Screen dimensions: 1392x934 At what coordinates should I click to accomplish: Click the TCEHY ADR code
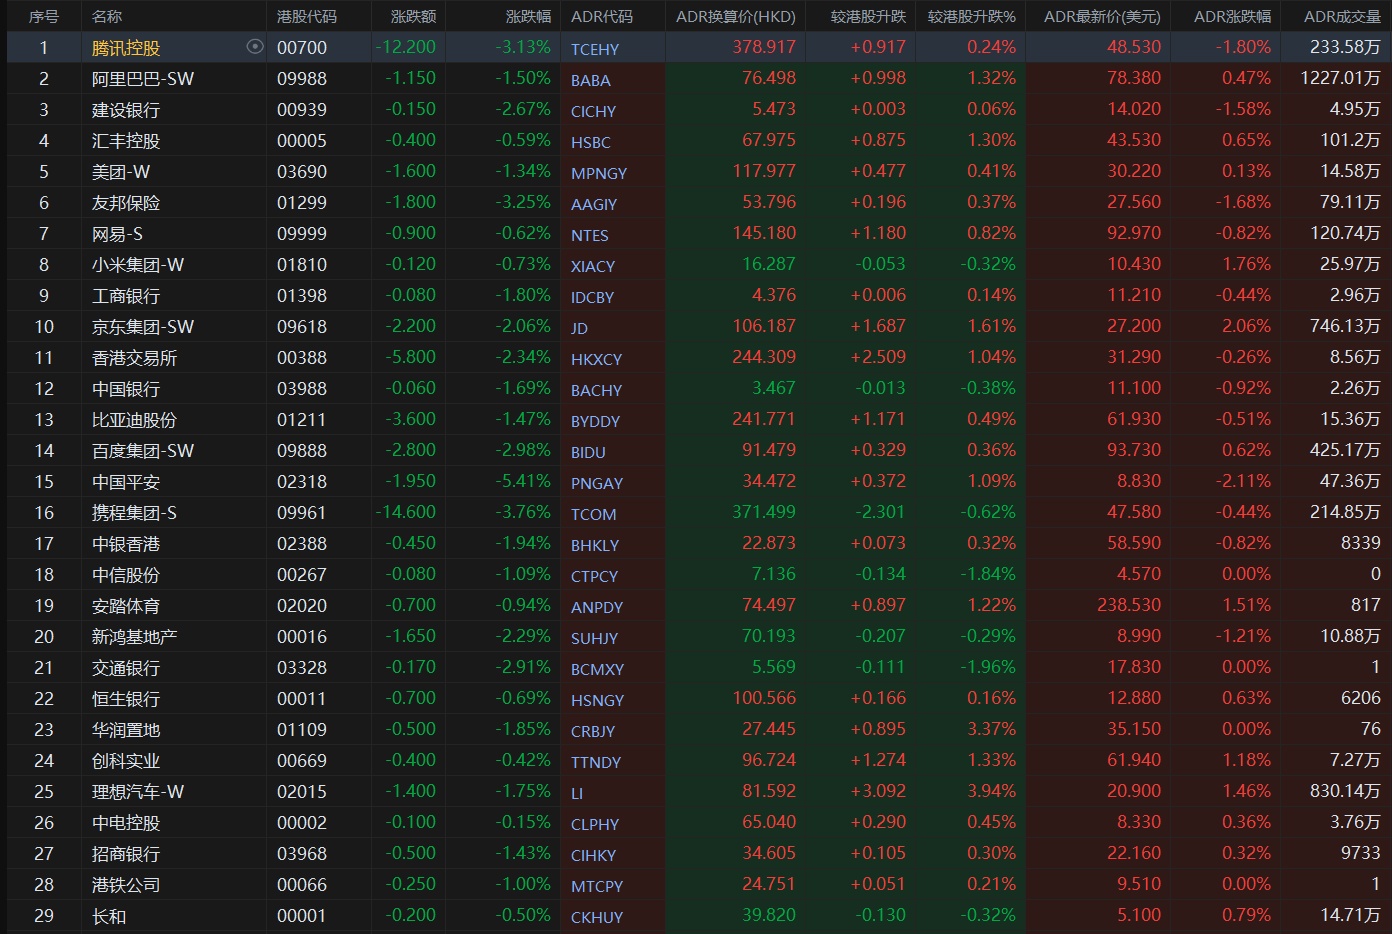point(594,49)
